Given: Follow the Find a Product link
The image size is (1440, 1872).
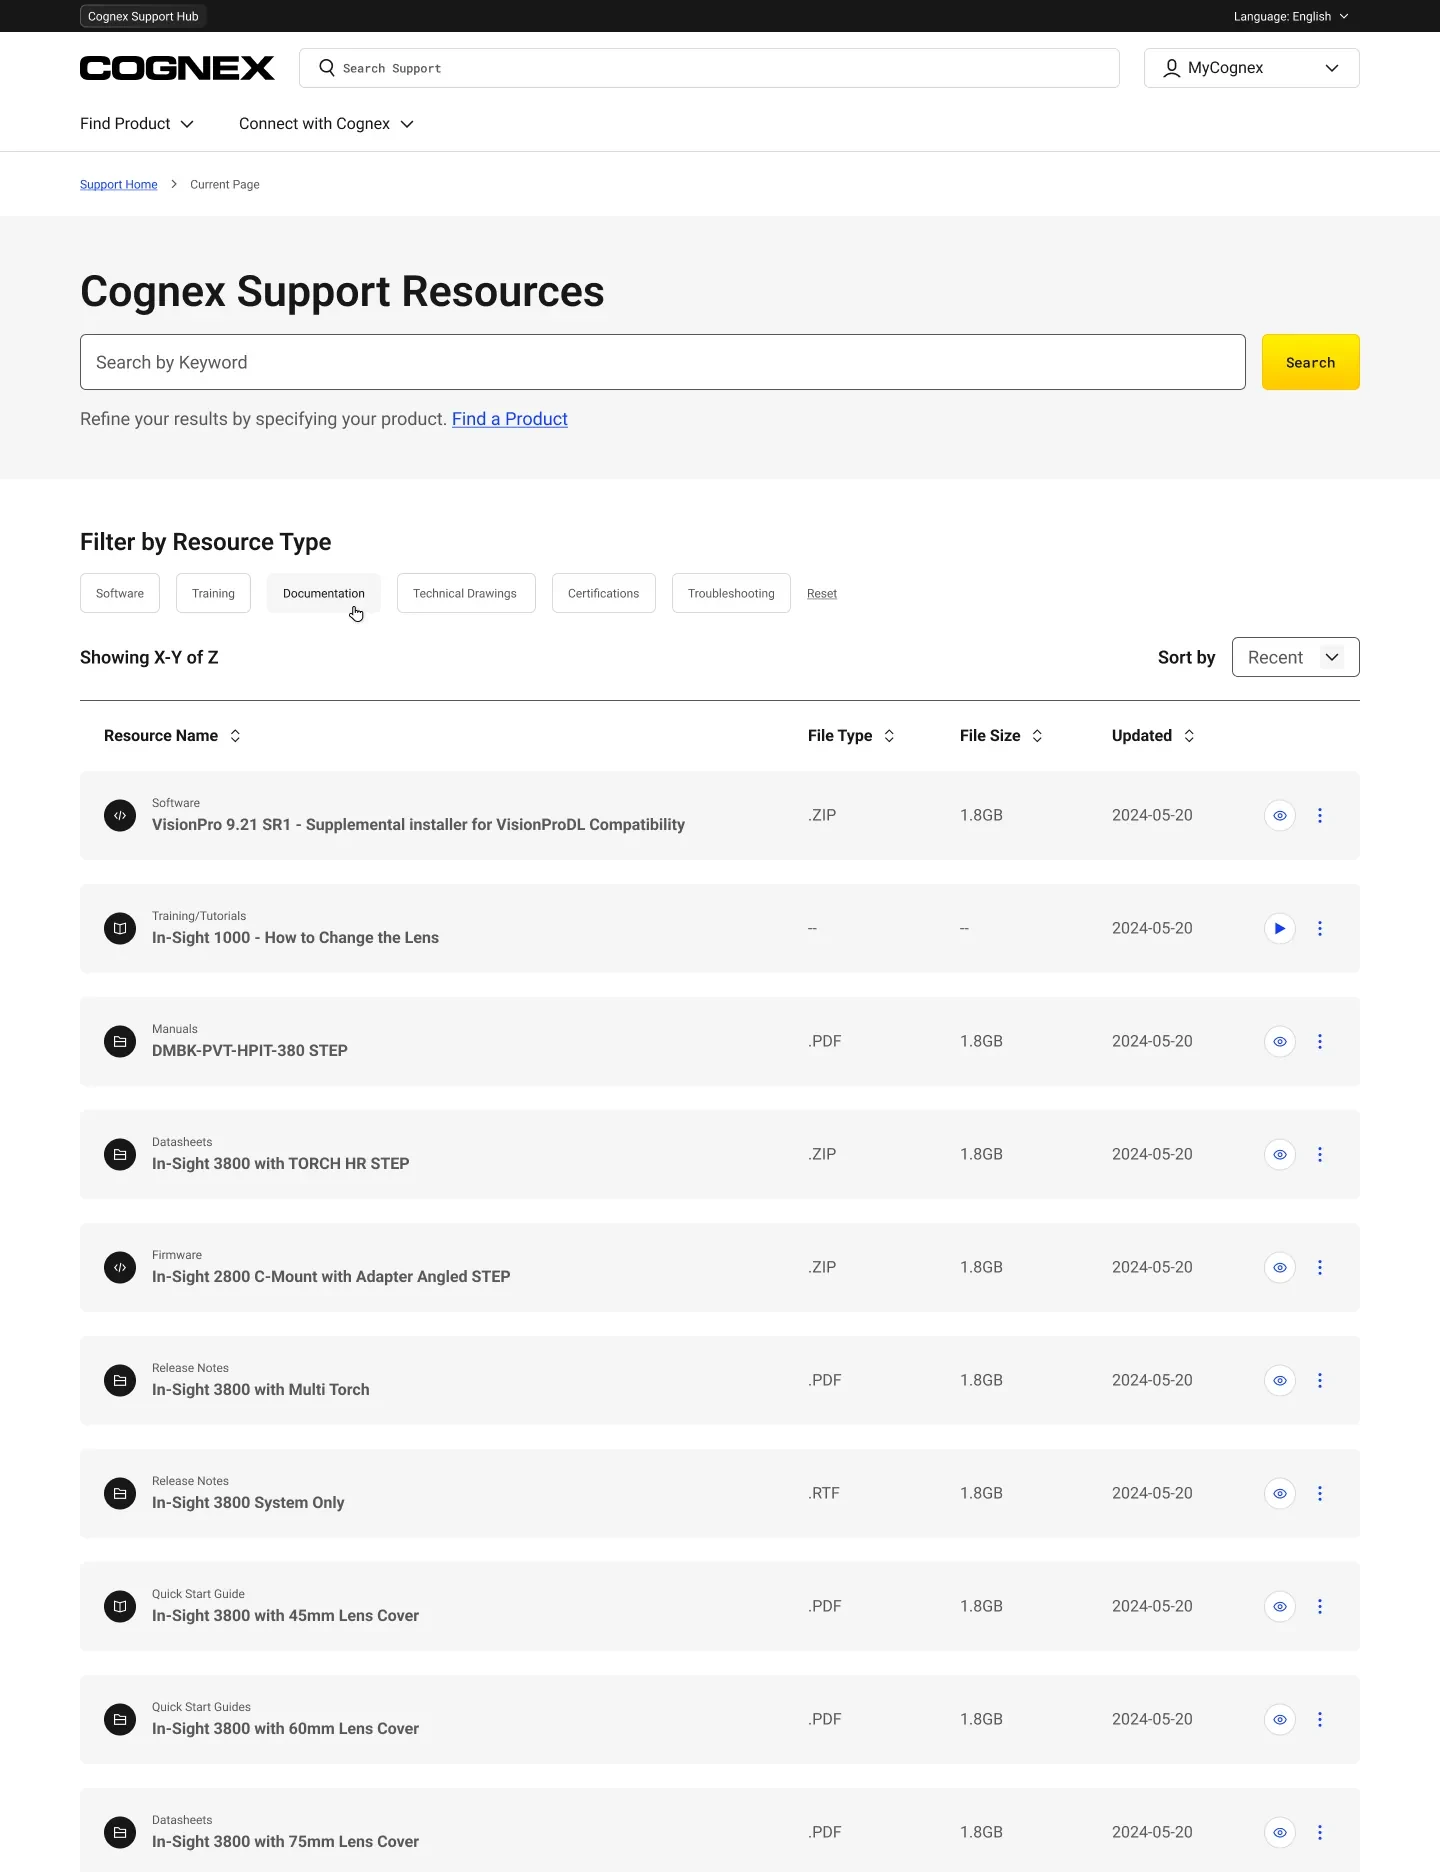Looking at the screenshot, I should coord(510,419).
